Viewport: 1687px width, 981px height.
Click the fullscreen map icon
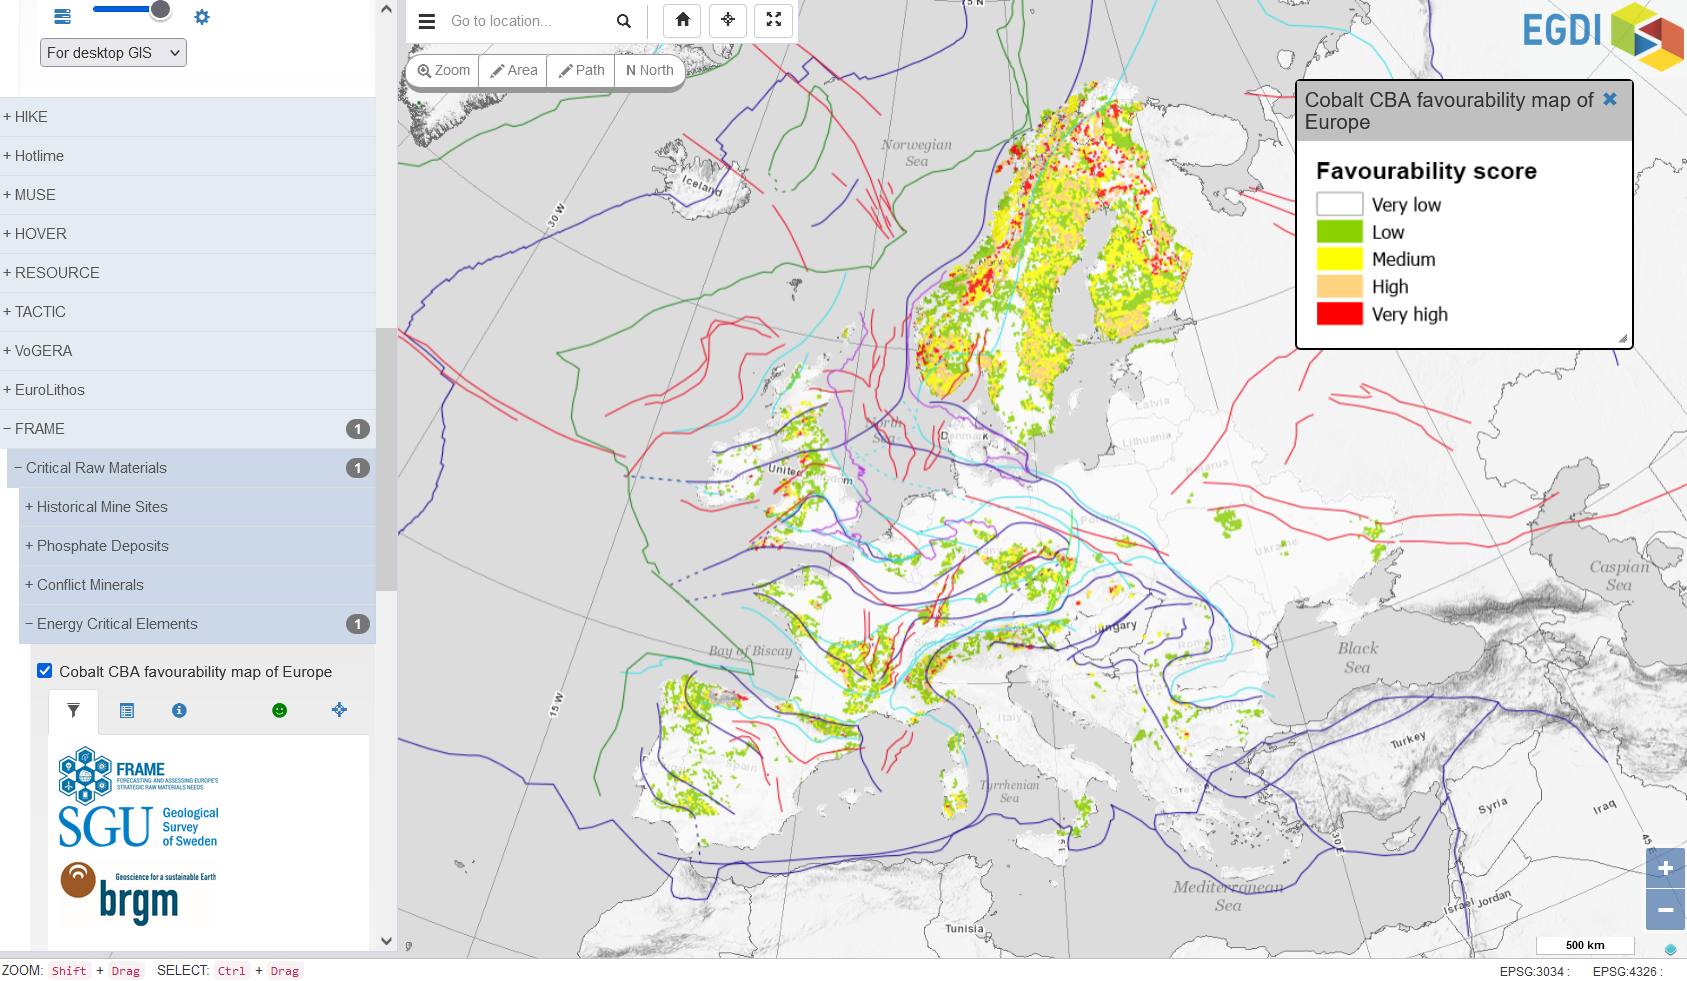point(773,20)
